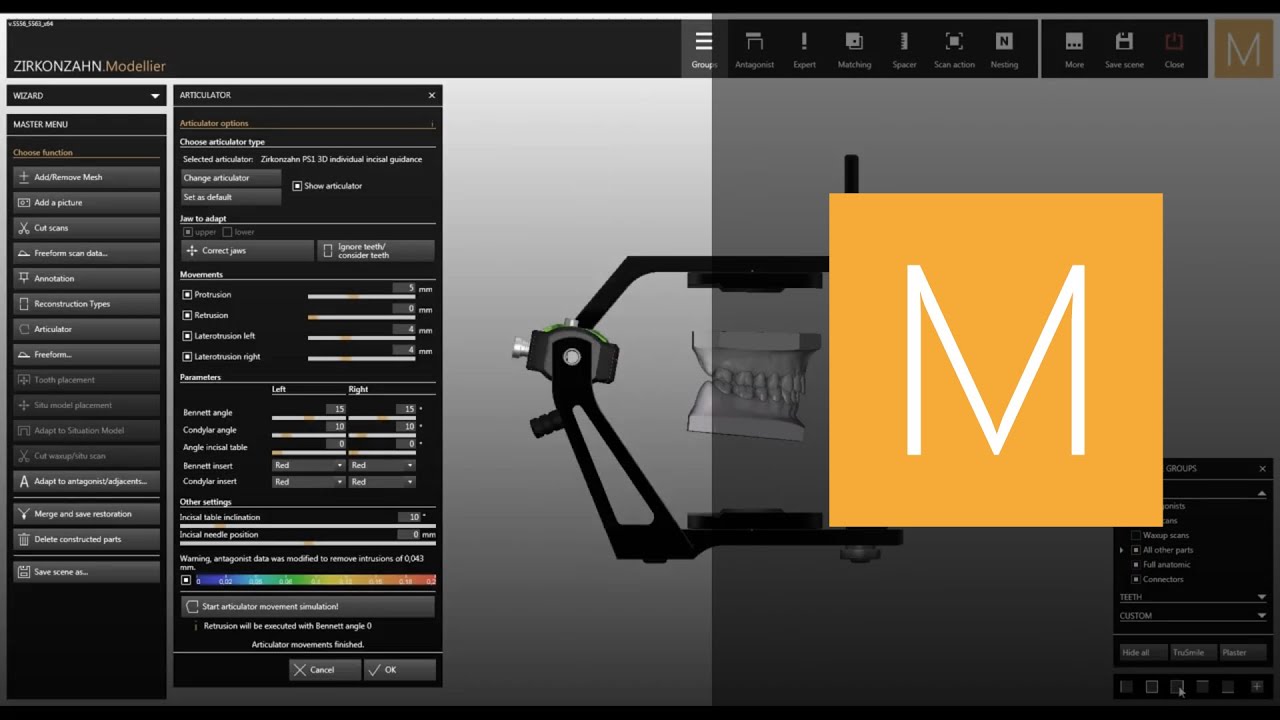Image resolution: width=1280 pixels, height=720 pixels.
Task: Click Set as default button
Action: tap(231, 197)
